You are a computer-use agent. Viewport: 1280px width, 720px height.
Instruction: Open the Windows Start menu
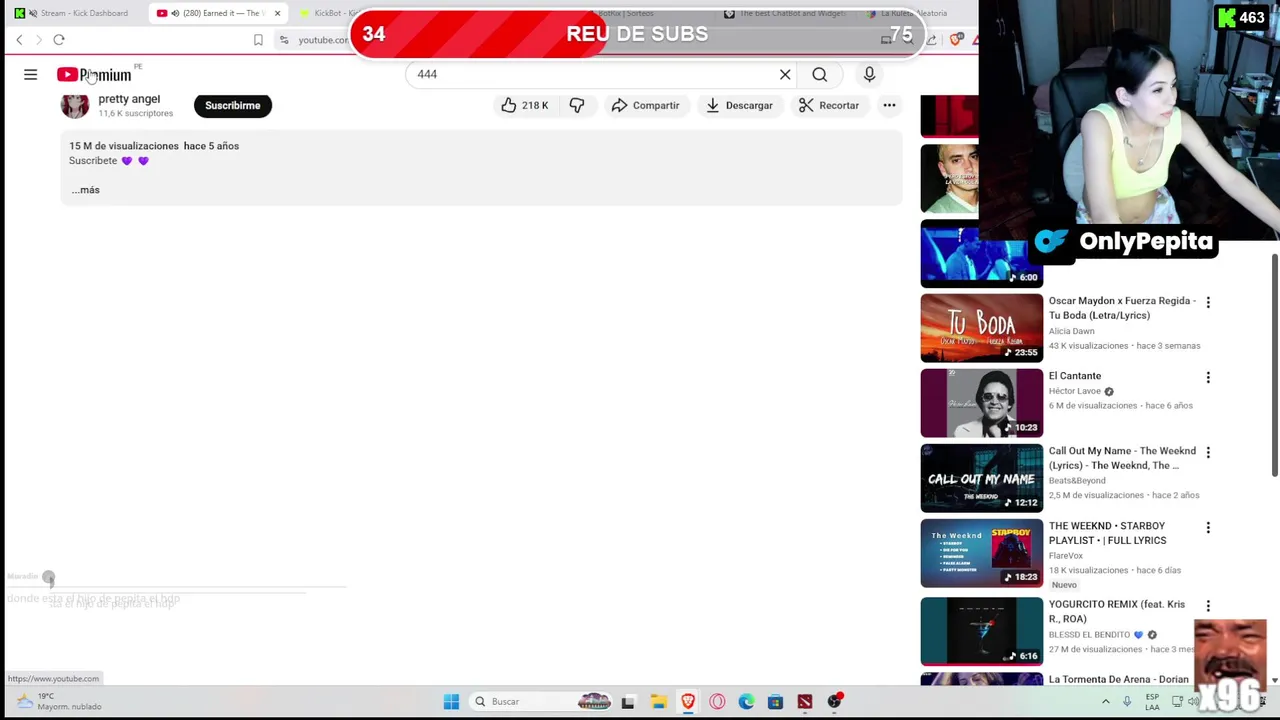click(451, 702)
